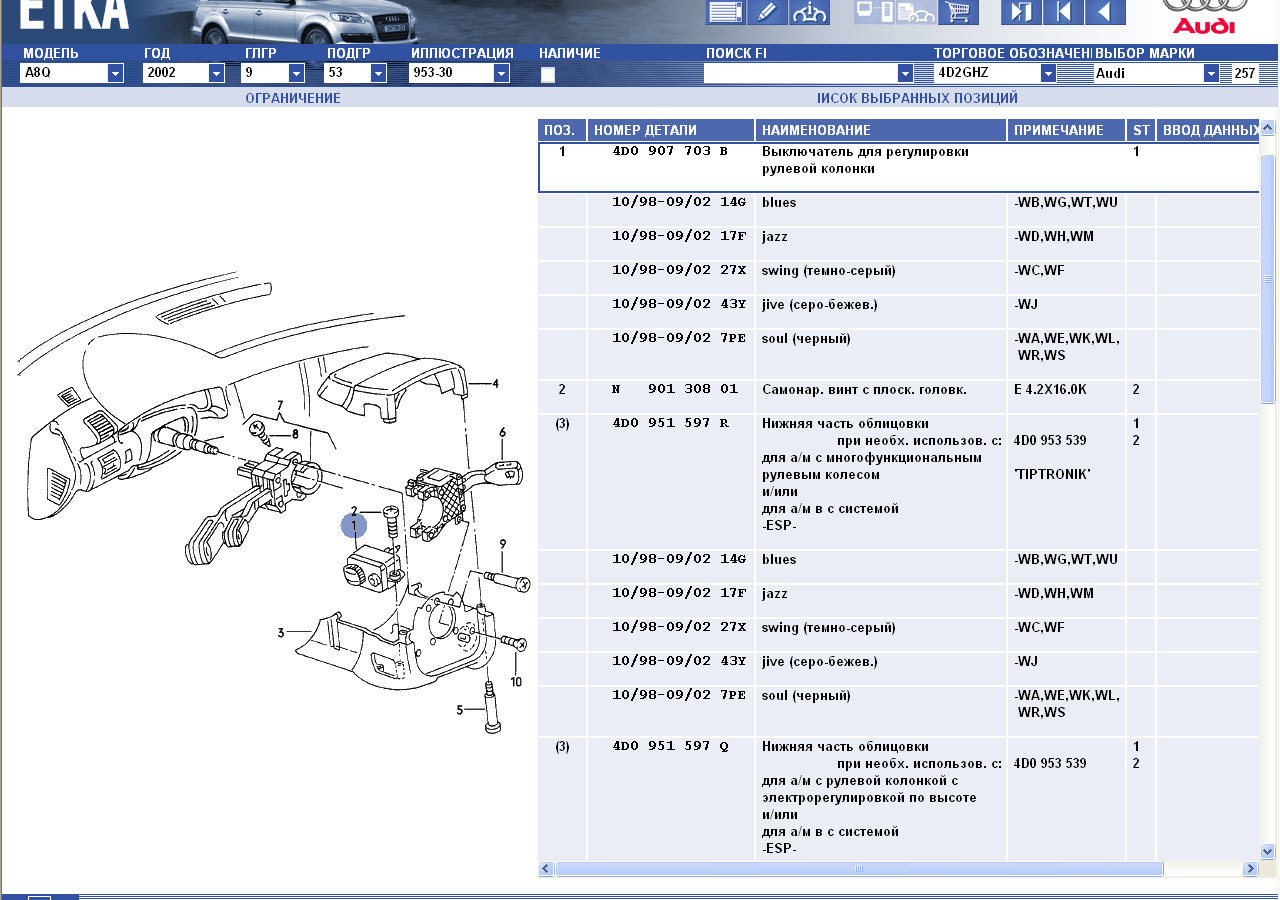Click the vehicle information icon
The image size is (1280, 900).
pos(809,12)
